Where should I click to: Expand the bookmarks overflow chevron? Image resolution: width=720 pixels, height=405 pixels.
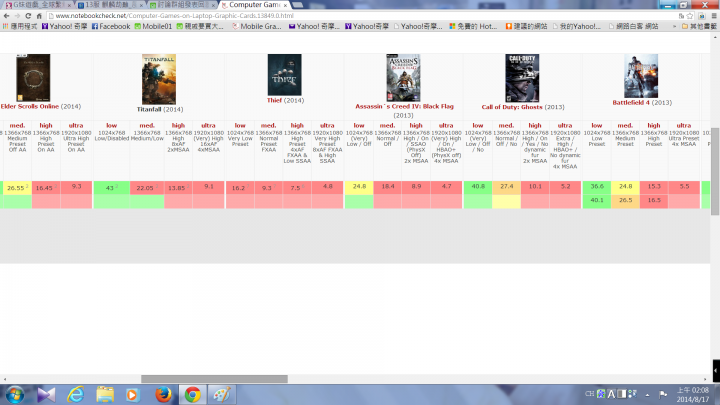(x=675, y=27)
